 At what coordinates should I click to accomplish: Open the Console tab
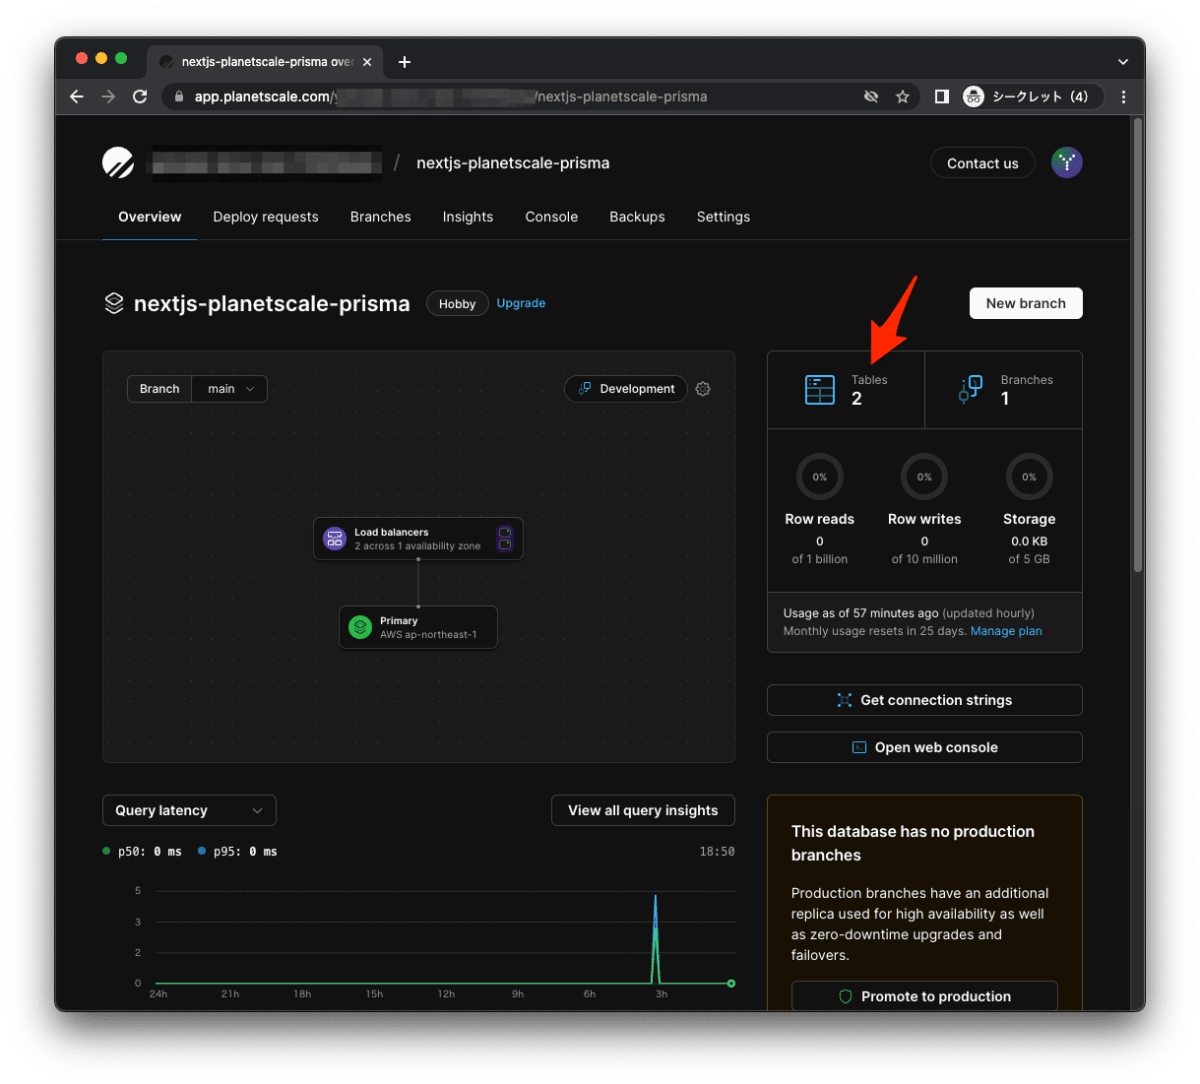click(552, 217)
